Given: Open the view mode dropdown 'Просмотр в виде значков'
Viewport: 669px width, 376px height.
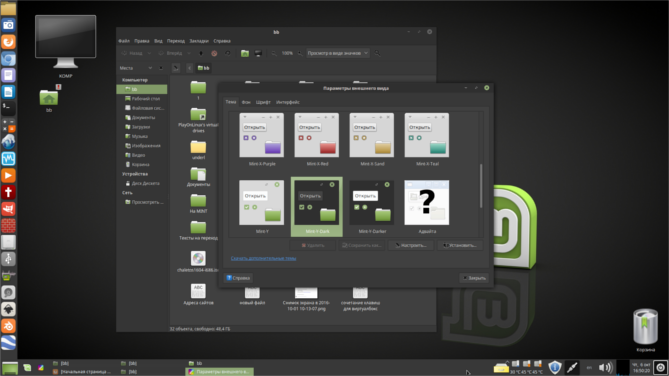Looking at the screenshot, I should coord(337,53).
